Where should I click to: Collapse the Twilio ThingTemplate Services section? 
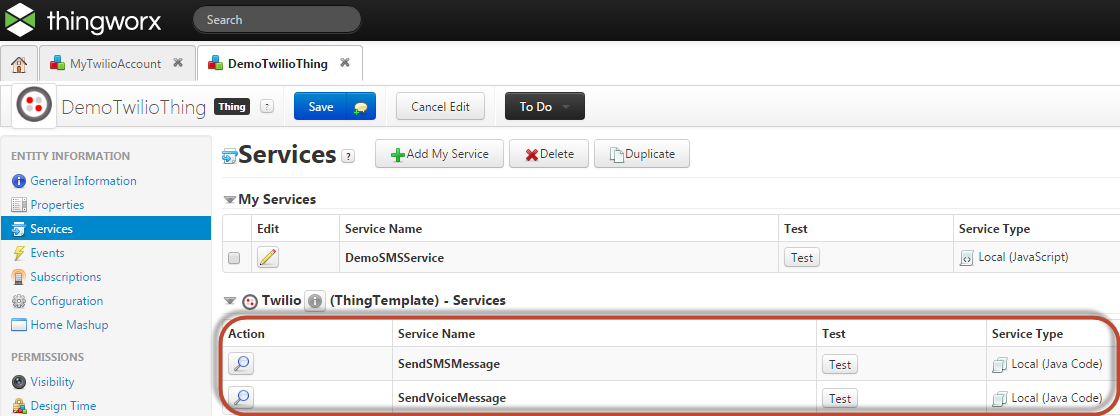230,301
